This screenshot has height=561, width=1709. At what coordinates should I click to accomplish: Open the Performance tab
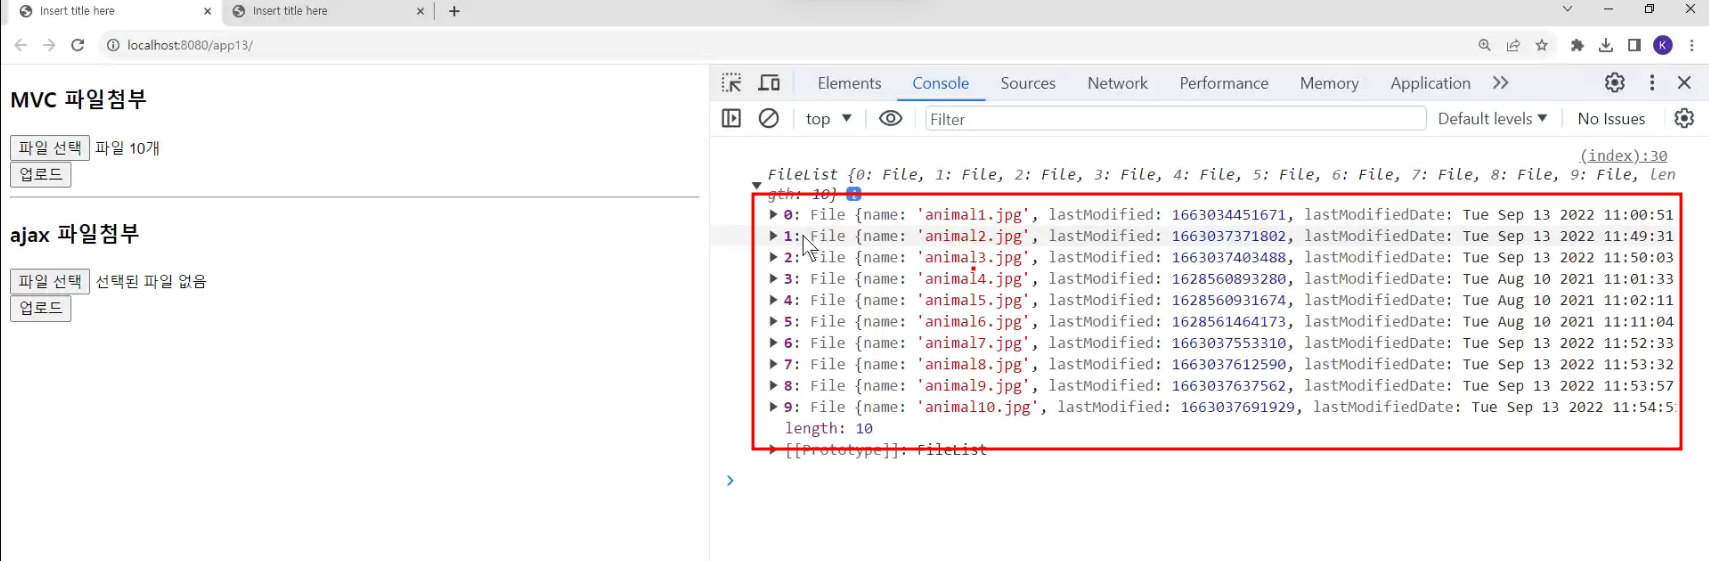[1224, 83]
